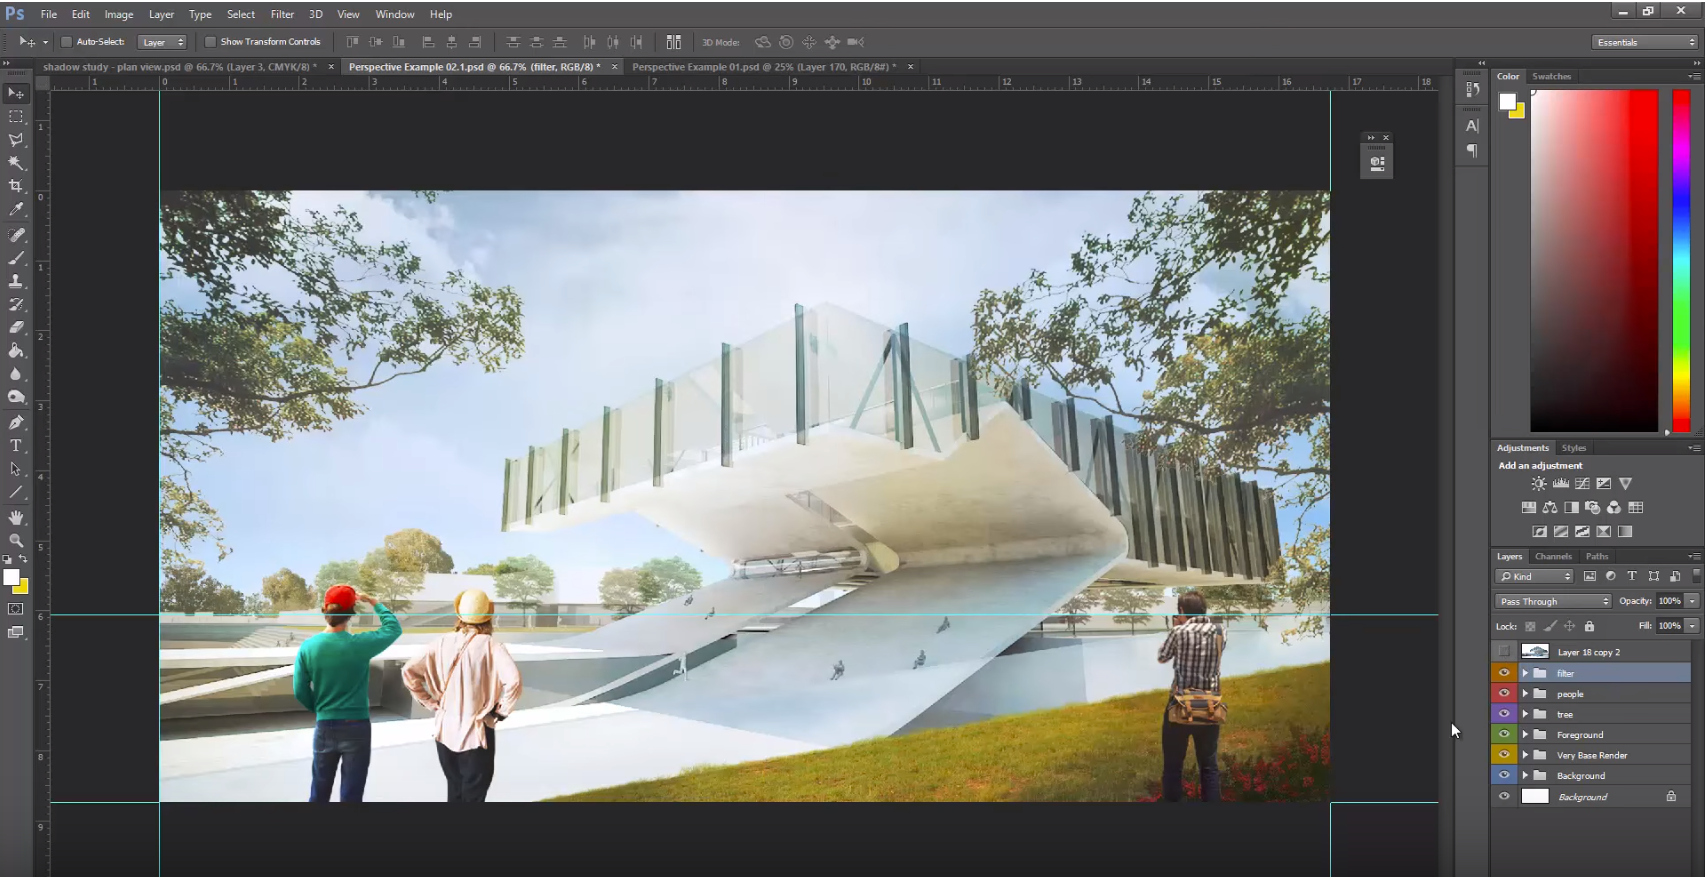This screenshot has height=877, width=1705.
Task: Expand the tree layer group
Action: pyautogui.click(x=1525, y=714)
